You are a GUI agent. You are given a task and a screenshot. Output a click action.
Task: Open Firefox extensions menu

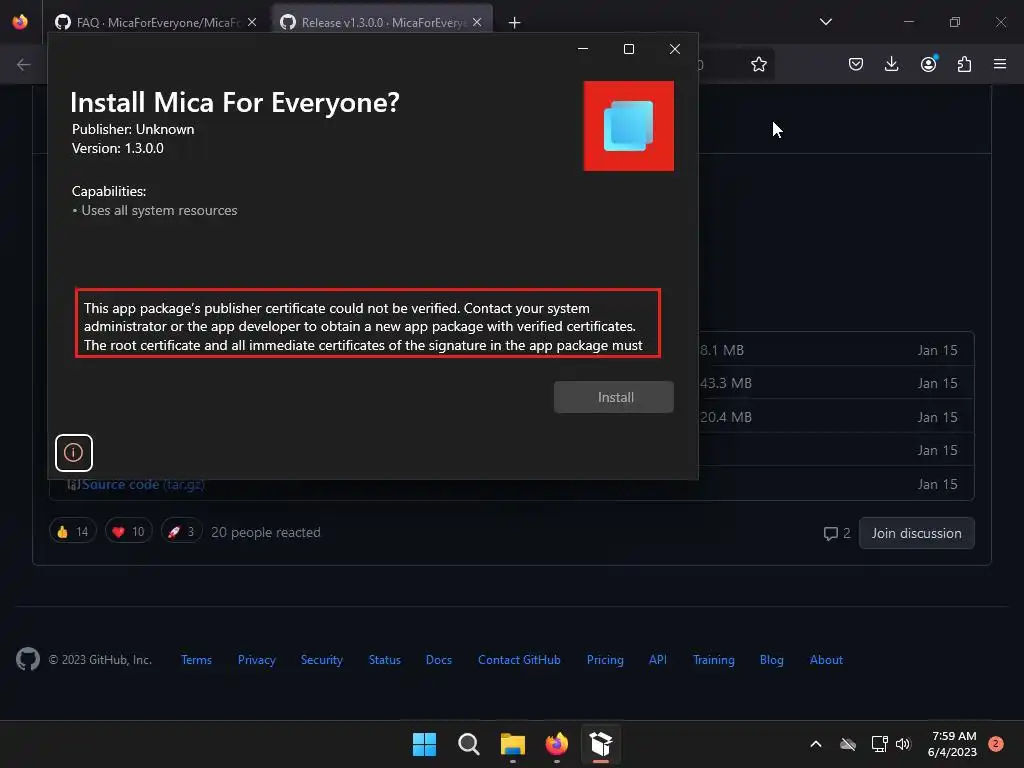pyautogui.click(x=964, y=64)
